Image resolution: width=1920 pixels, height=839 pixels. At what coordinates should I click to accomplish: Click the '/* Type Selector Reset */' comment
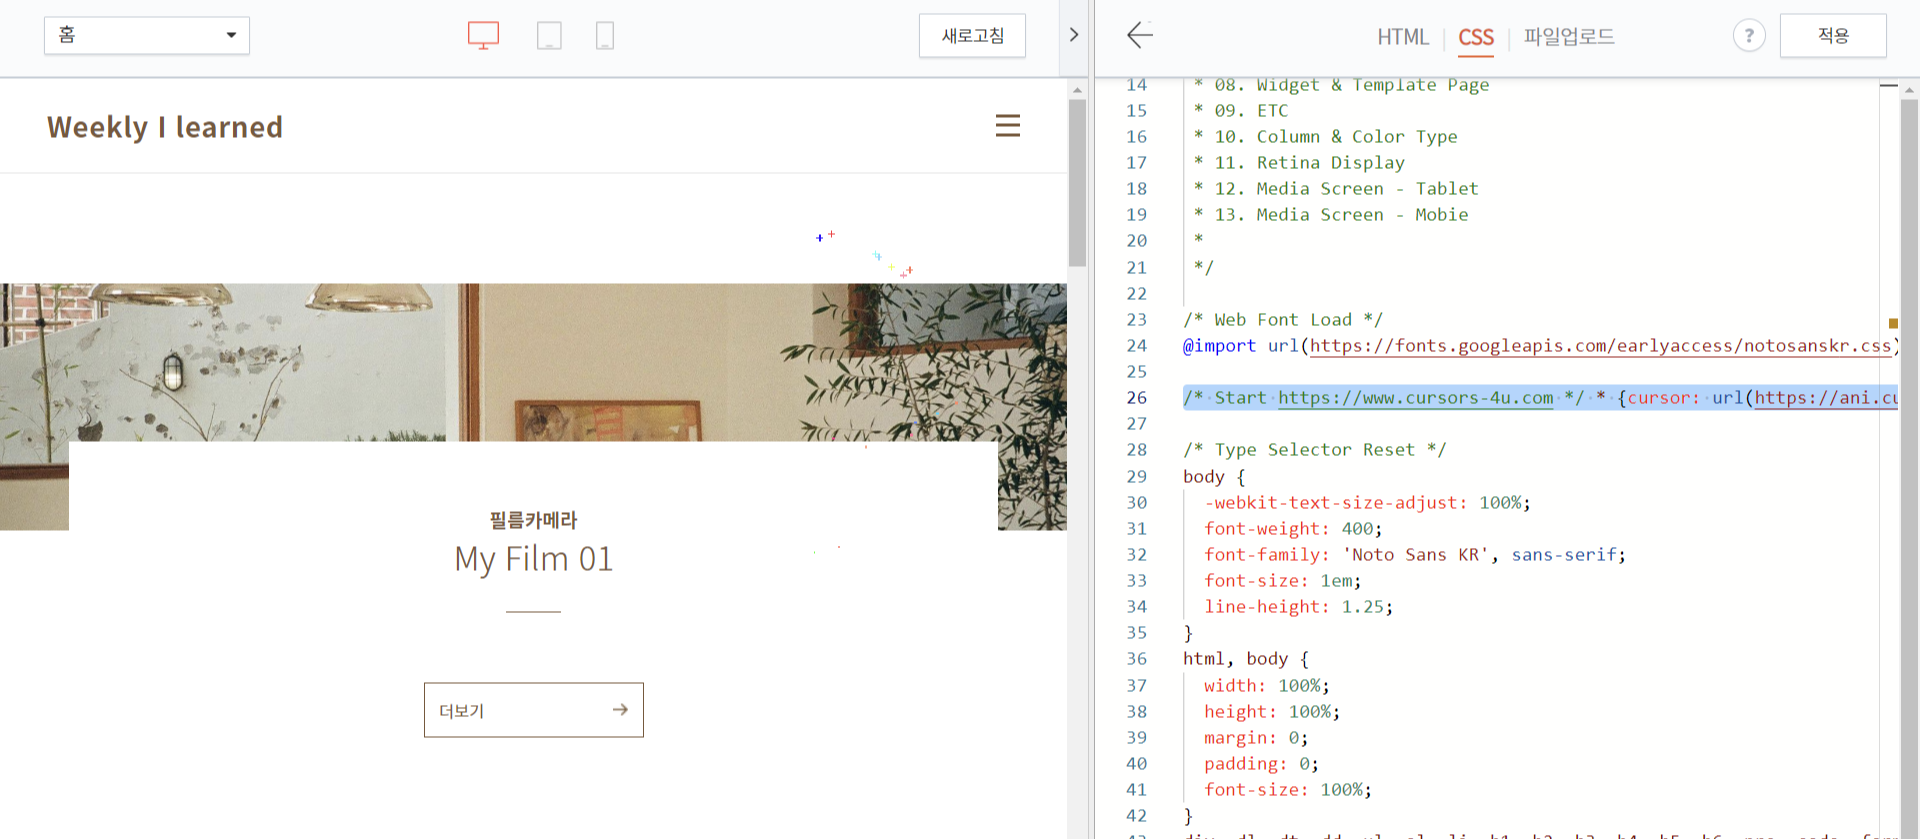[x=1314, y=450]
